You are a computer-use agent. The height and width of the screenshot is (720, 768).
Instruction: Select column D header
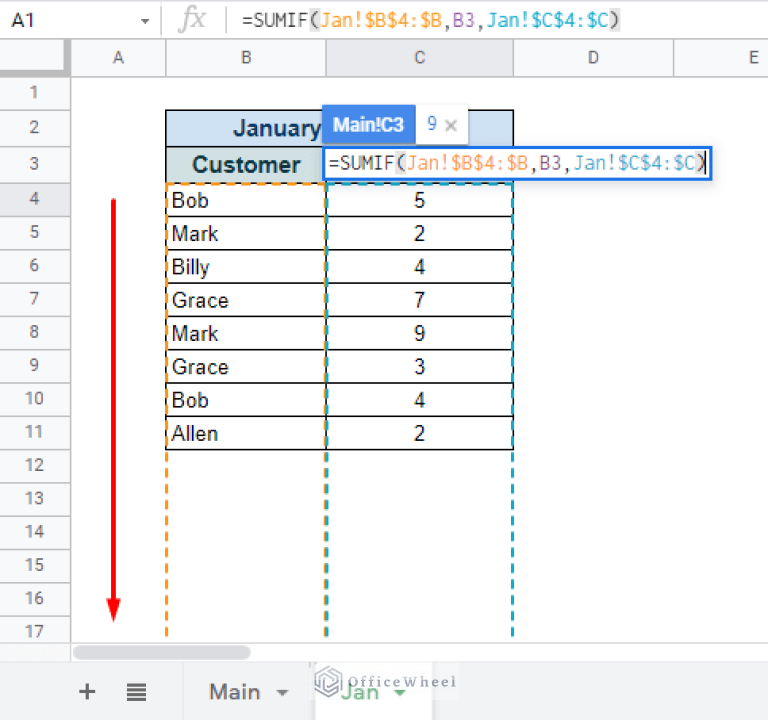[593, 58]
